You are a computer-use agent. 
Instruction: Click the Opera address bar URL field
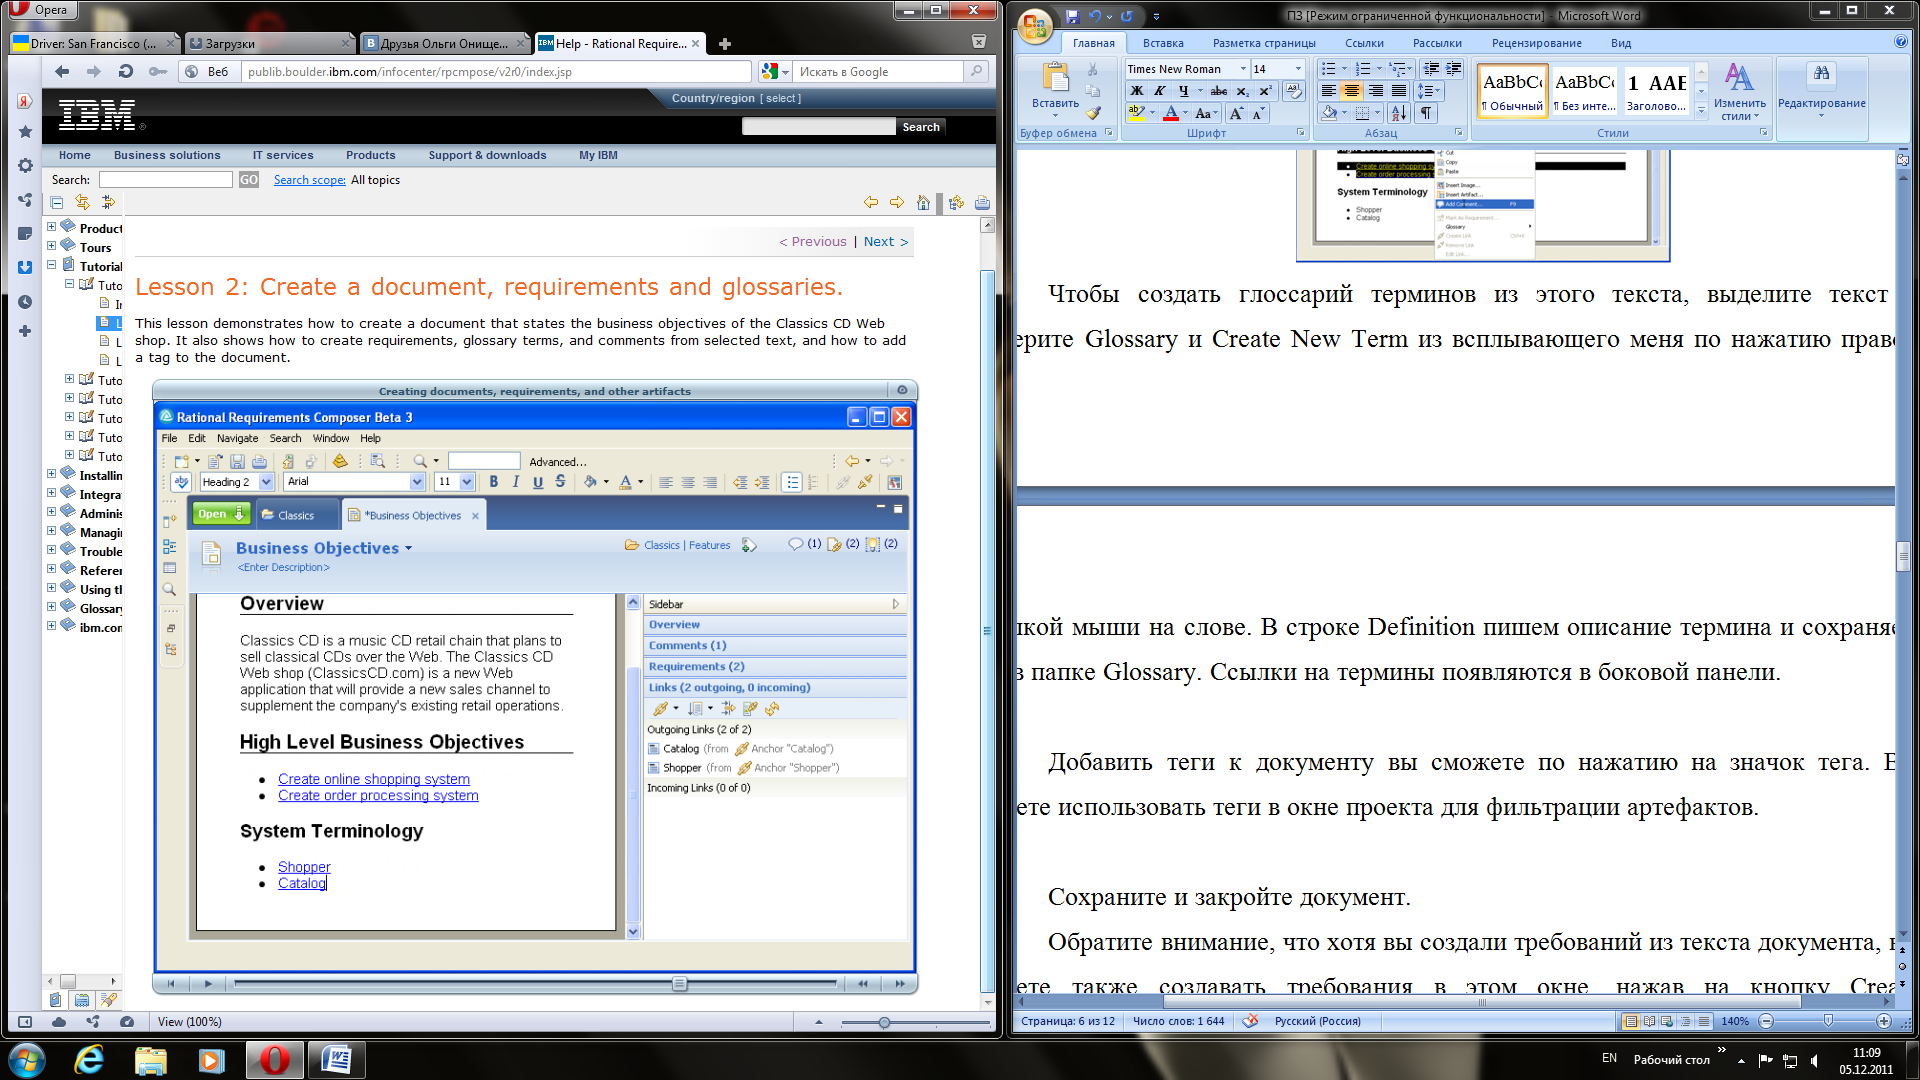497,71
